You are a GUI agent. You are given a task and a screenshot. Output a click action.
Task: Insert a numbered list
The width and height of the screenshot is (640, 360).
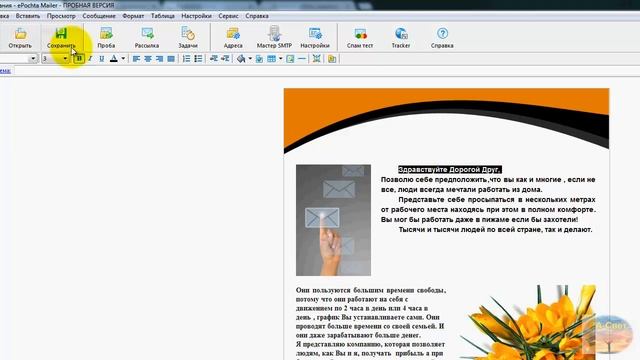click(x=186, y=59)
